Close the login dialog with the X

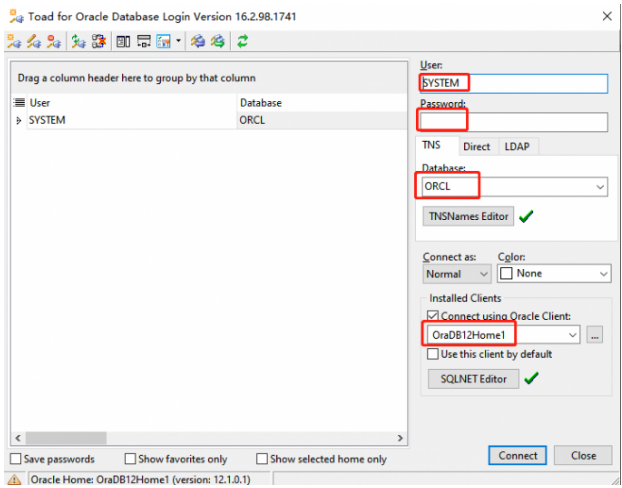point(607,16)
